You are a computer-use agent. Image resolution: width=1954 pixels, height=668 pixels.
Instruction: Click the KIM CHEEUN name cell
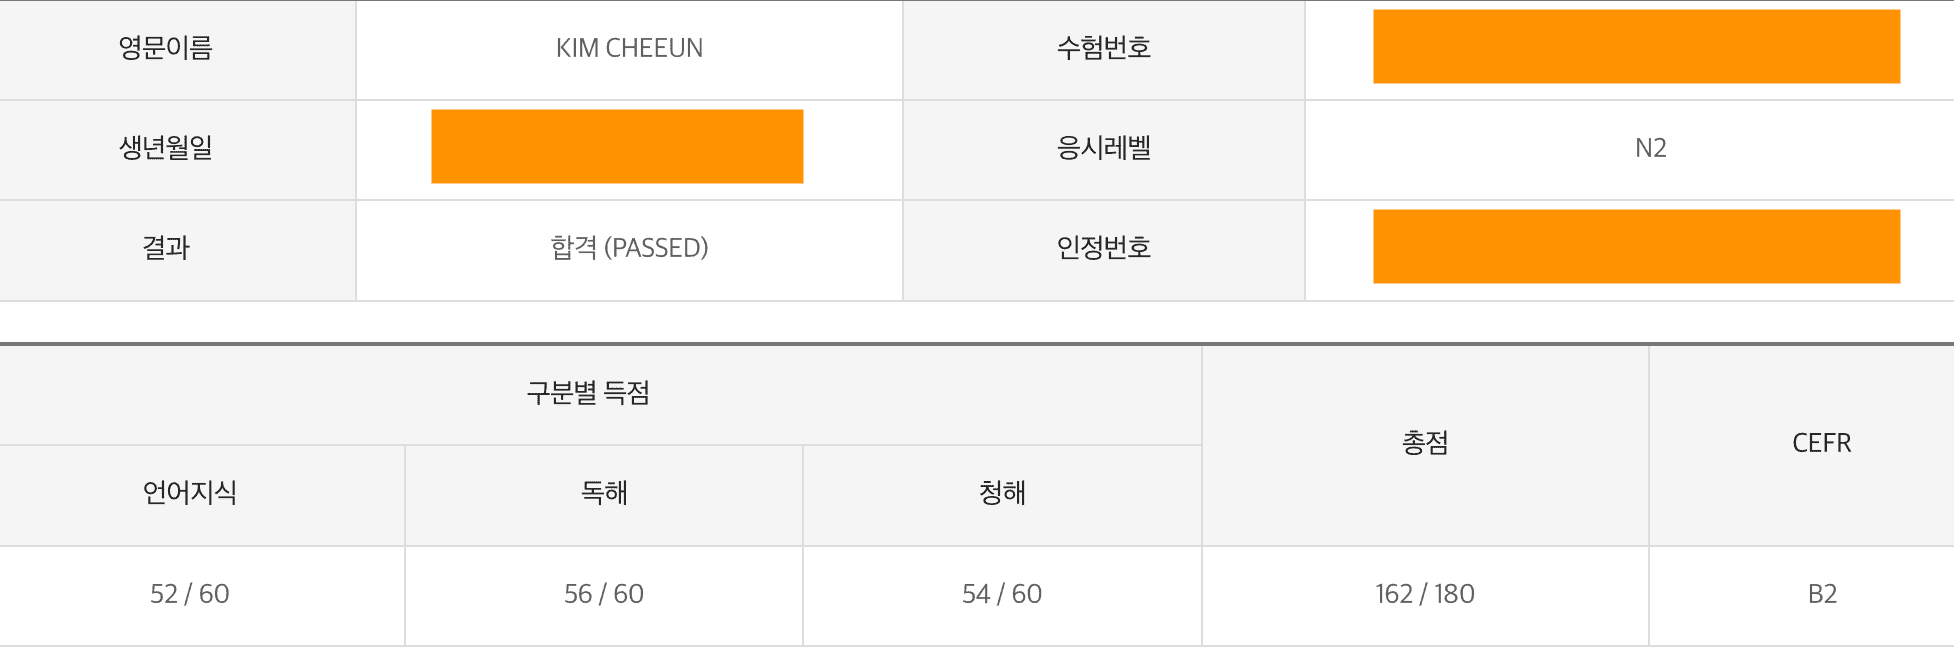click(629, 49)
